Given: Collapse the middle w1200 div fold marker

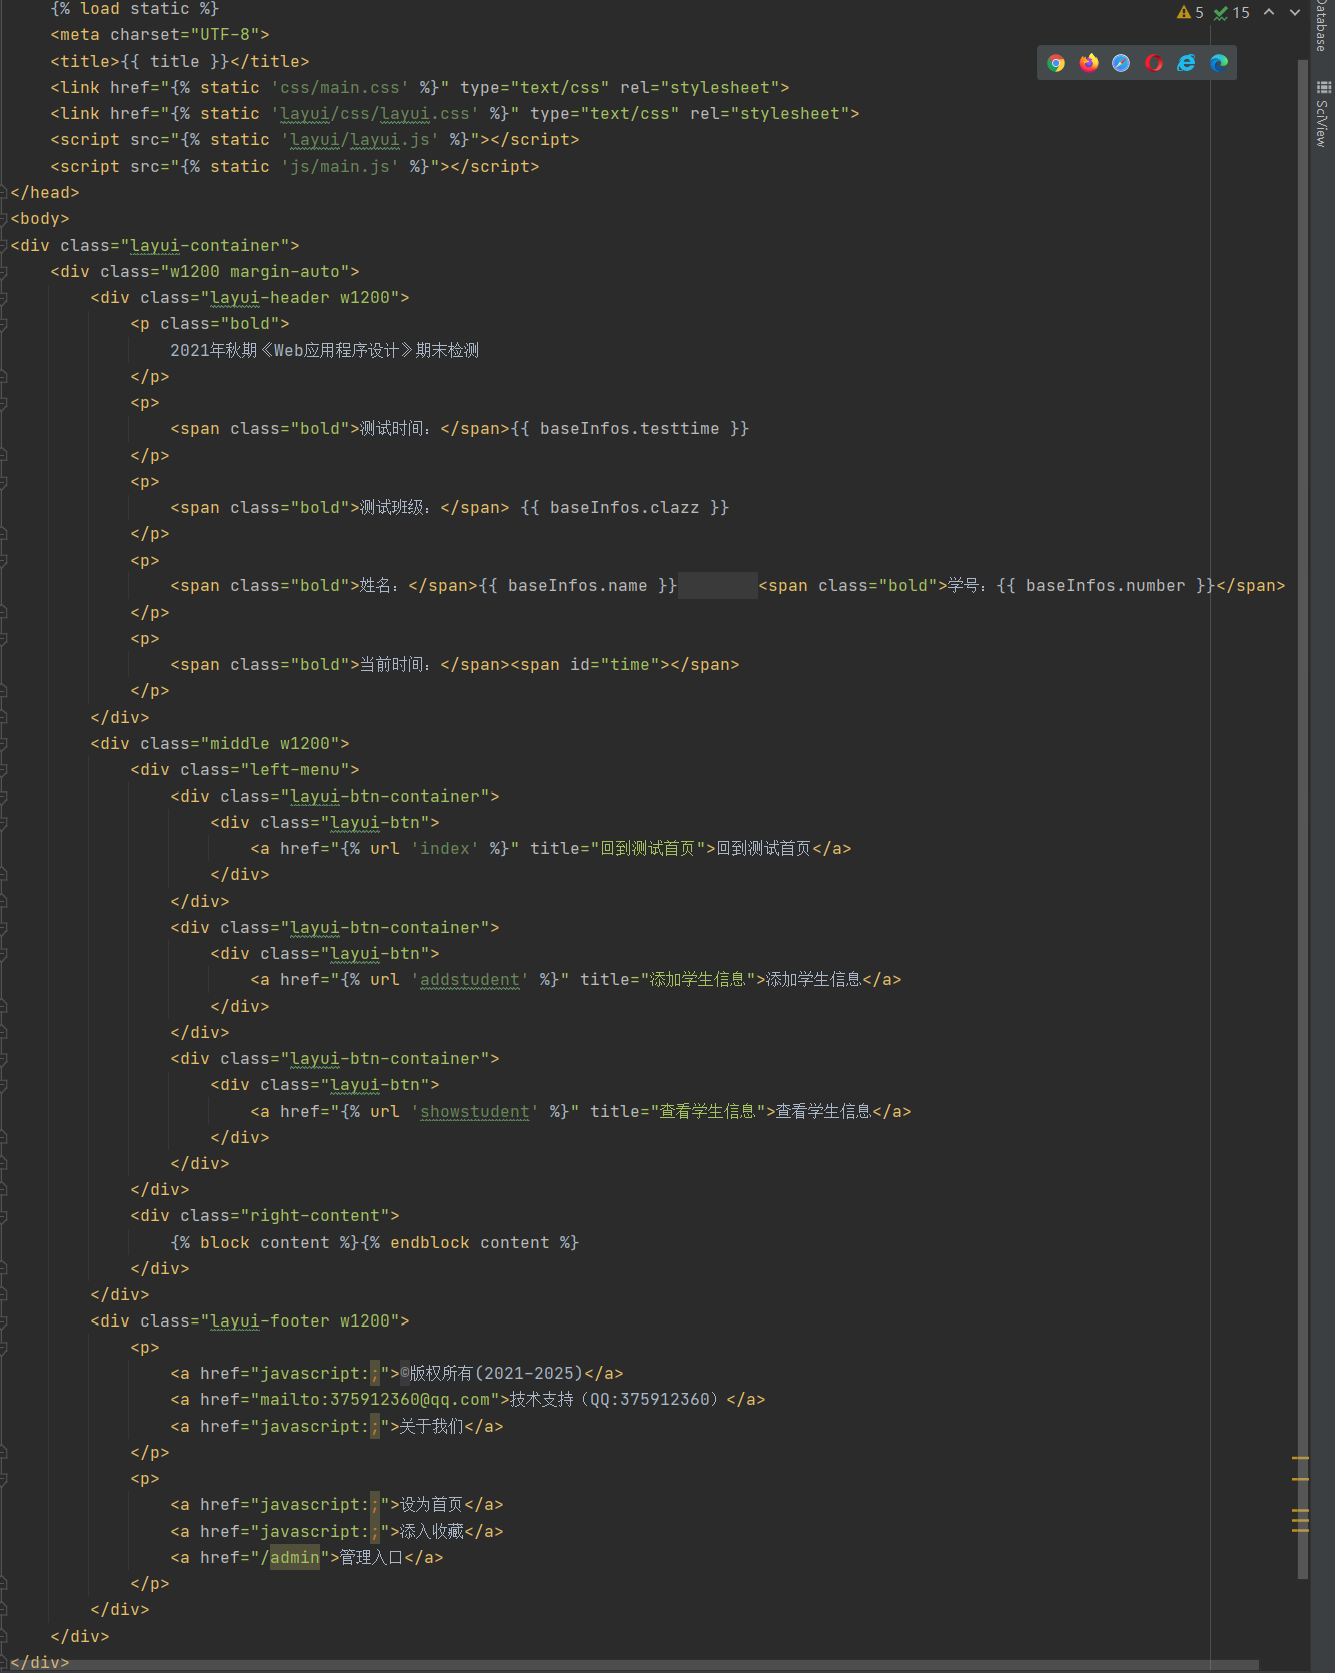Looking at the screenshot, I should pyautogui.click(x=4, y=744).
